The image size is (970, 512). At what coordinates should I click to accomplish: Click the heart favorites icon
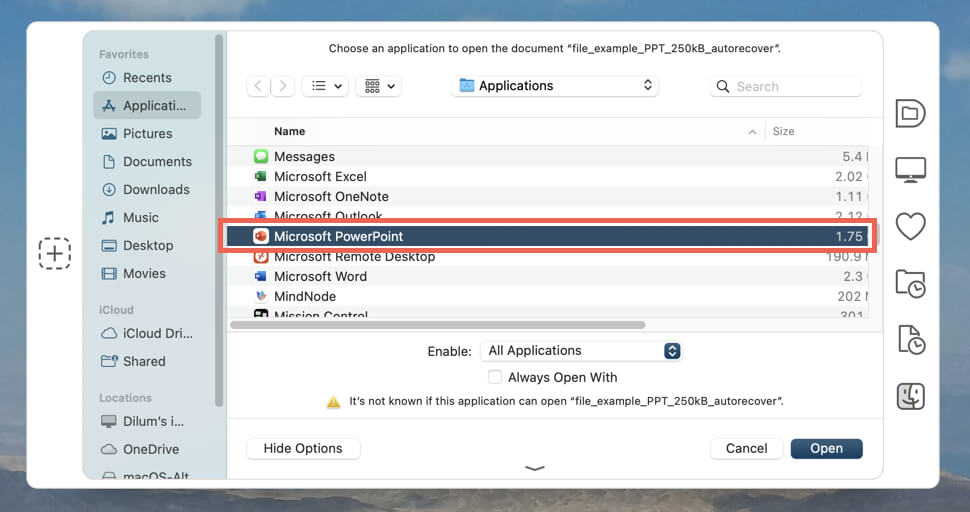click(x=910, y=227)
